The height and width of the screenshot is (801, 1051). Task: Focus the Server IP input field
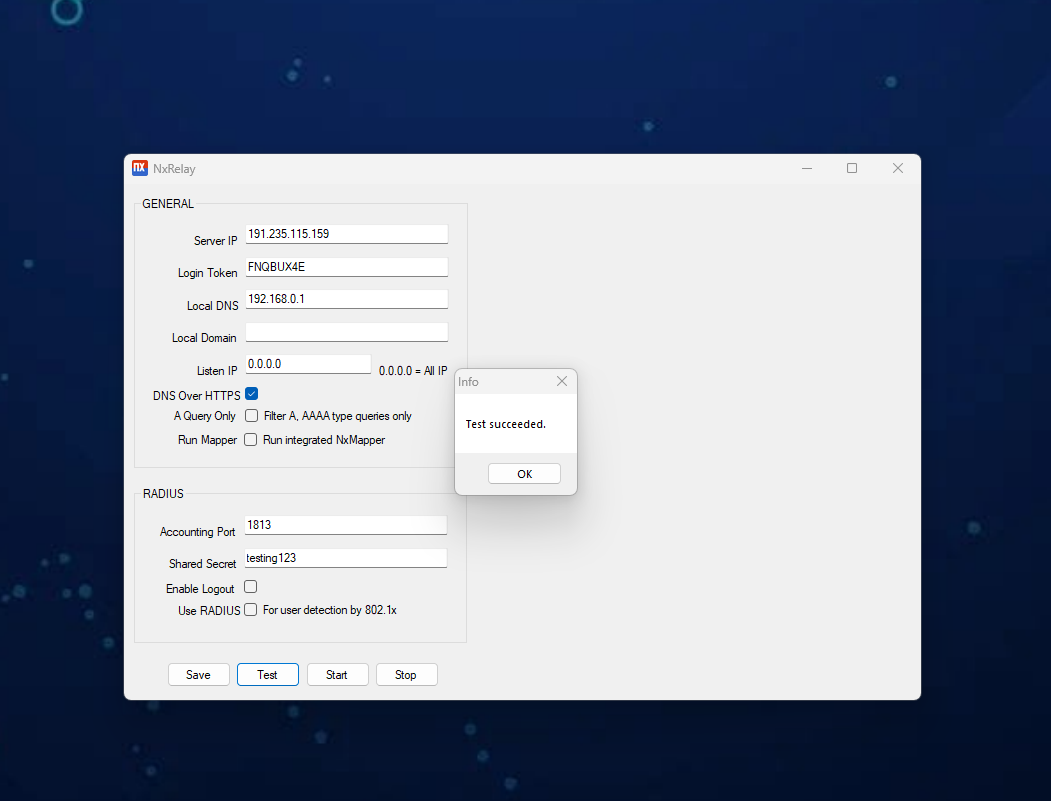click(346, 234)
